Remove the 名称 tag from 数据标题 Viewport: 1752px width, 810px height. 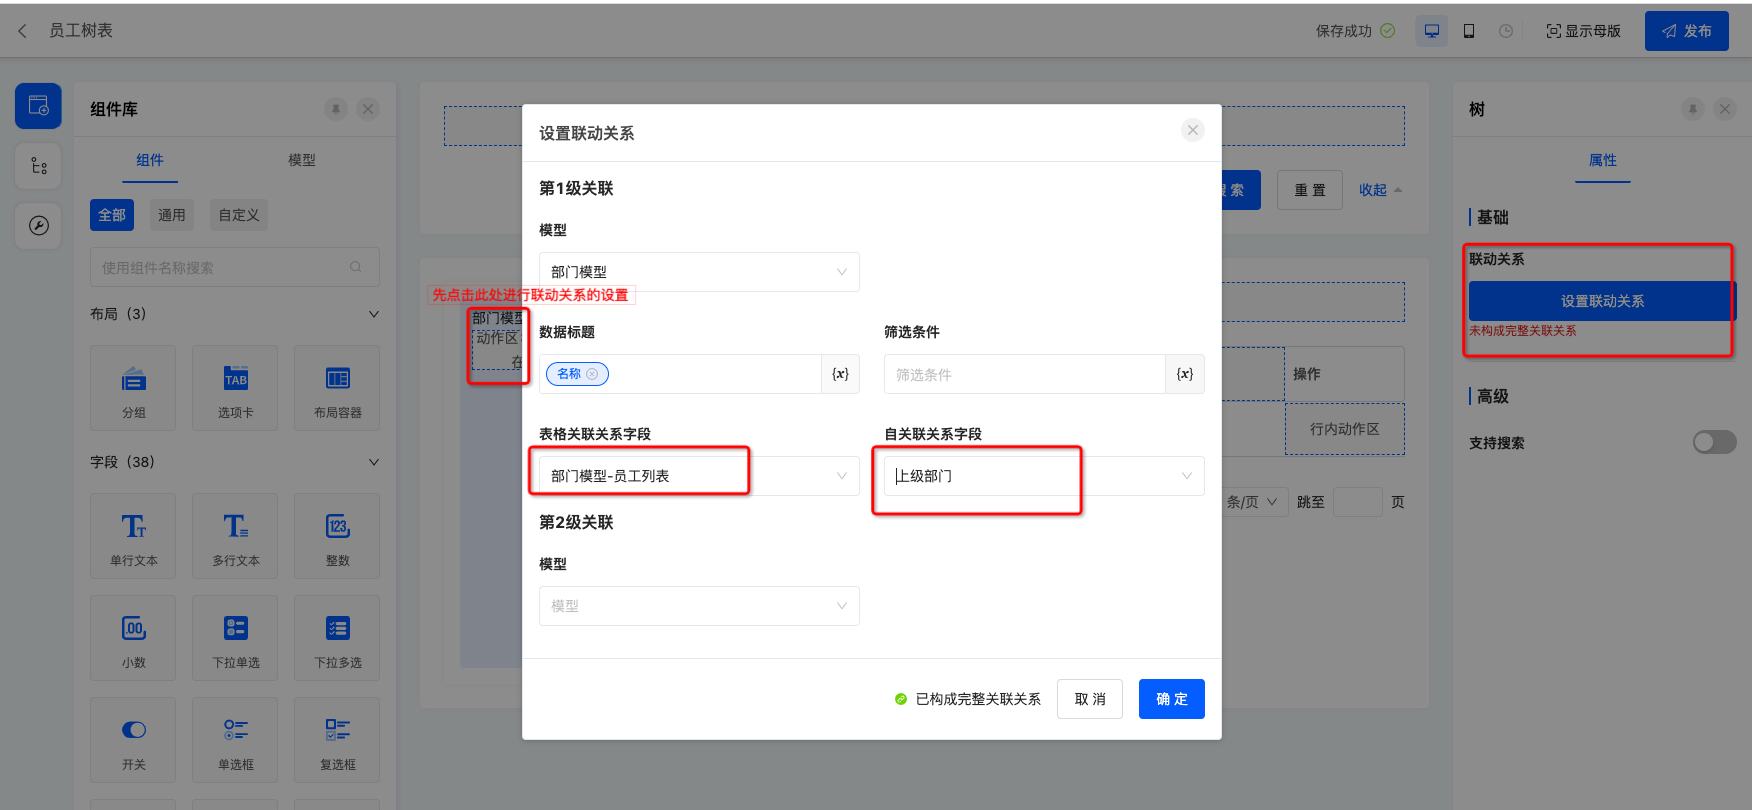pos(592,374)
